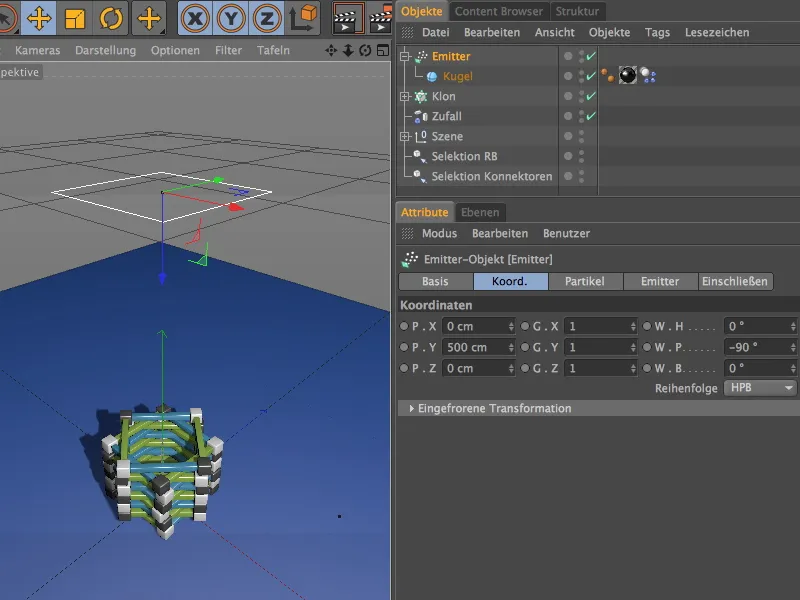Screen dimensions: 800x600
Task: Click the coordinate system cube icon
Action: pyautogui.click(x=303, y=18)
